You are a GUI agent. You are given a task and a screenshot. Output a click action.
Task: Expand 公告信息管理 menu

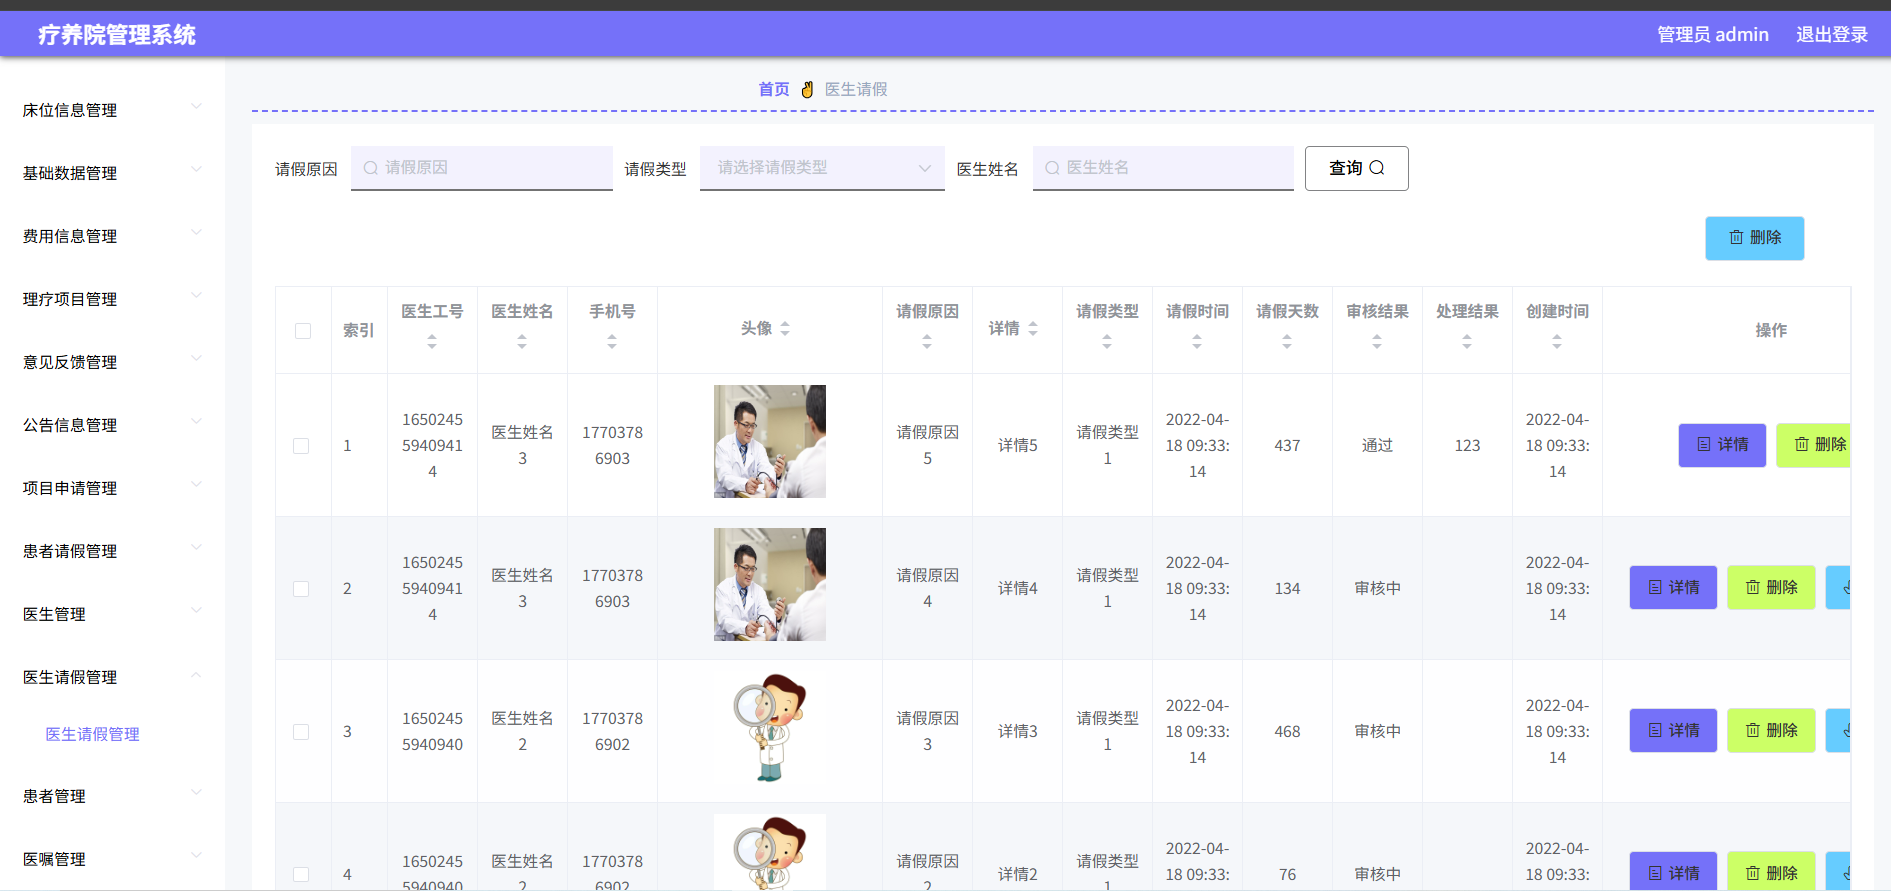112,425
